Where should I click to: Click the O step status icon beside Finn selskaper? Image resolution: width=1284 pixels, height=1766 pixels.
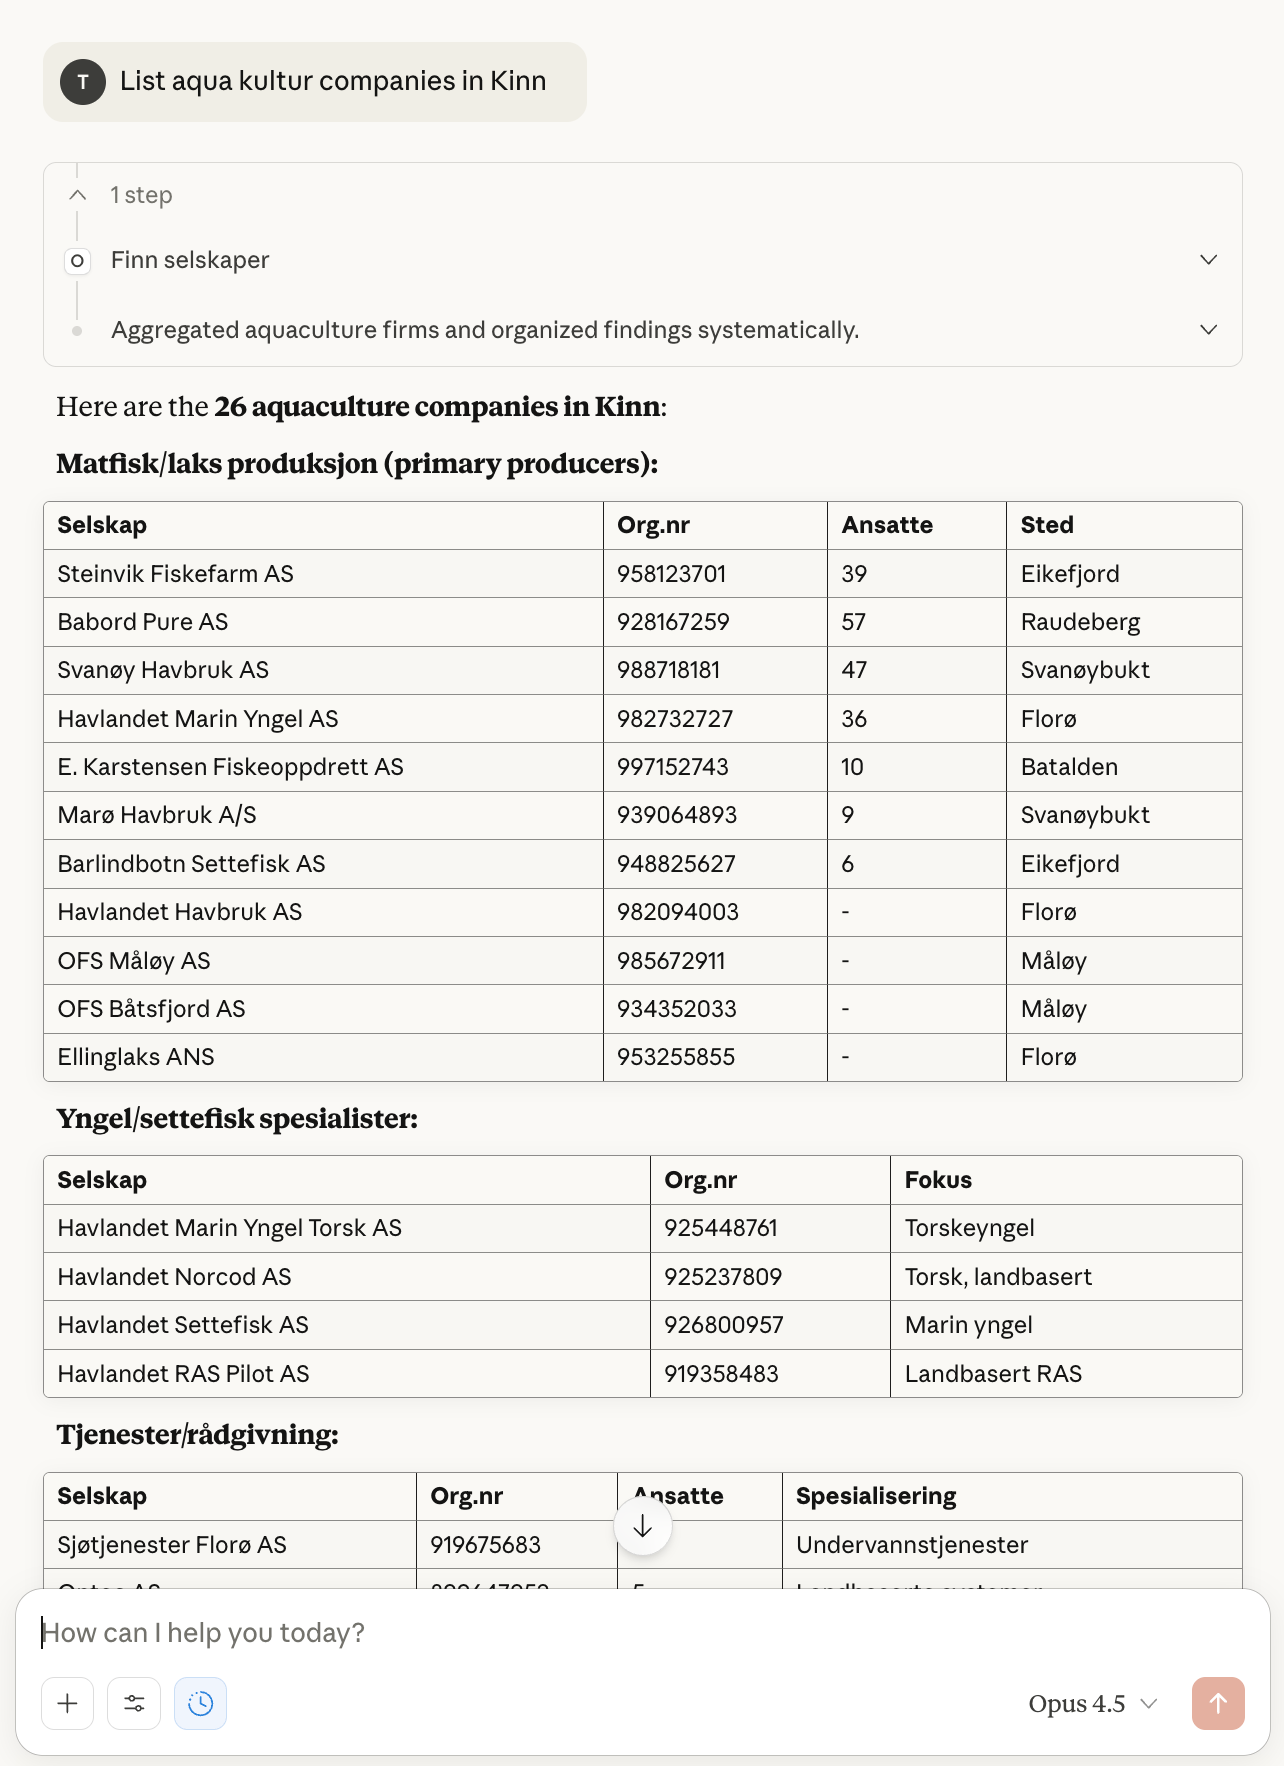tap(77, 261)
